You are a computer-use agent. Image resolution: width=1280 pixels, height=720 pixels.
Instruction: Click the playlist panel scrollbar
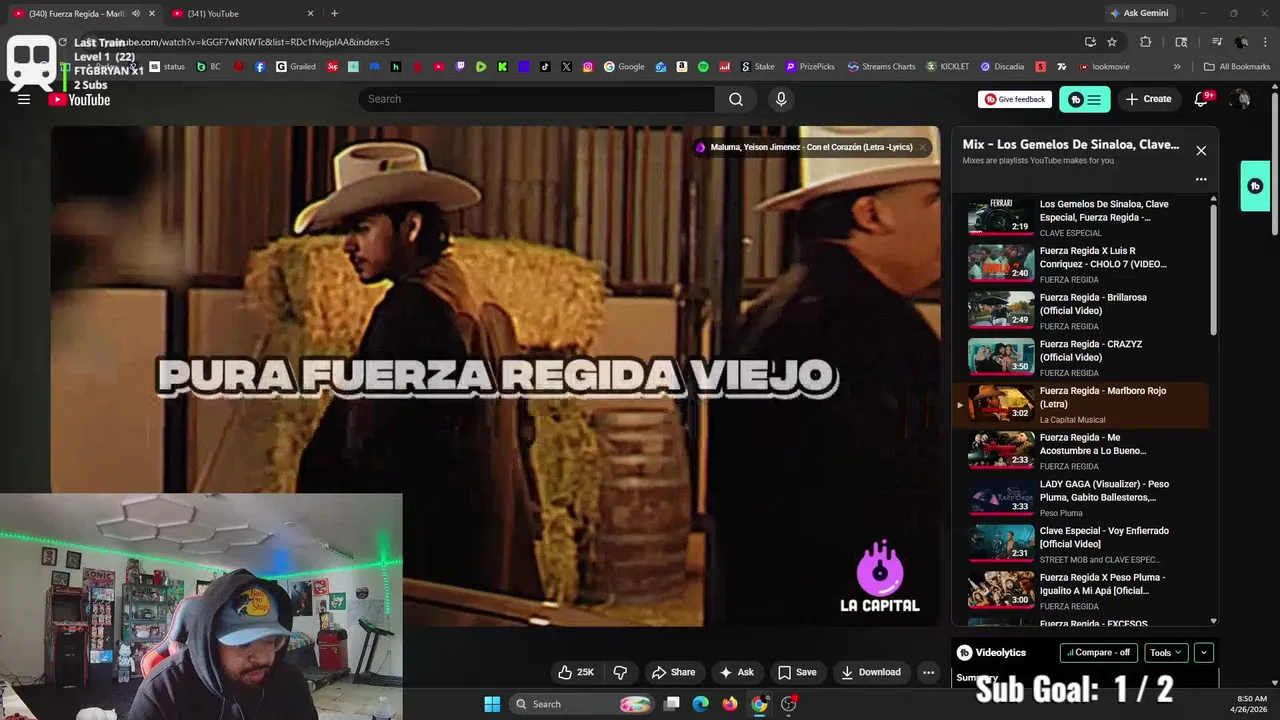(1214, 270)
